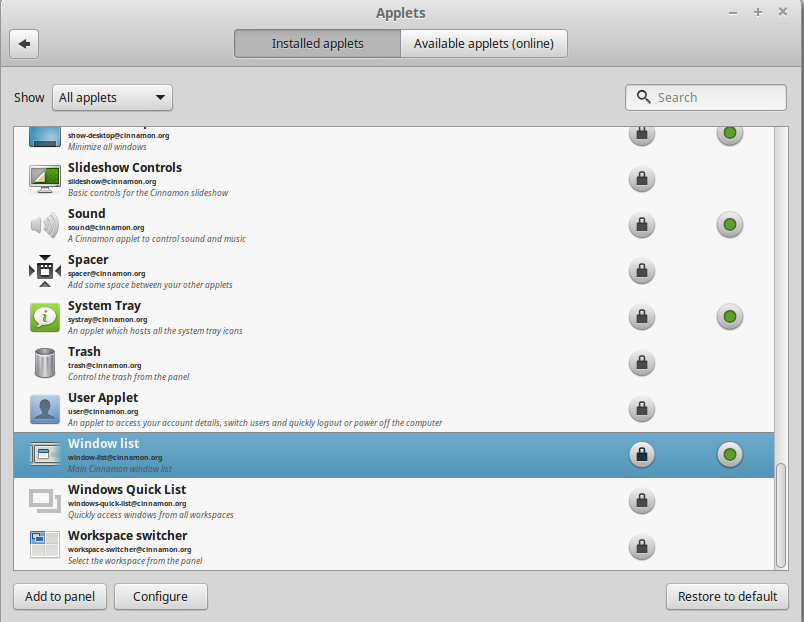Click the lock icon for Slideshow Controls

click(641, 179)
